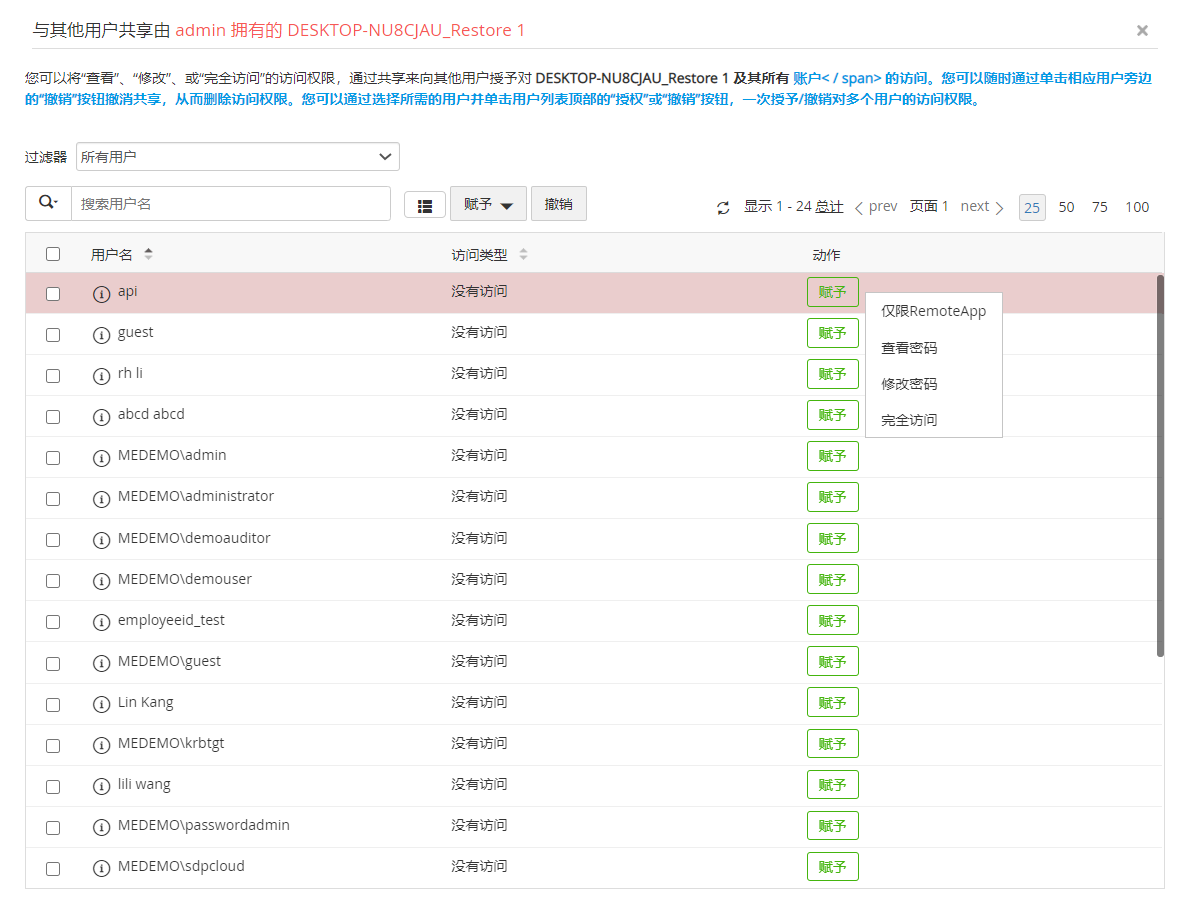The width and height of the screenshot is (1183, 899).
Task: Go to next page
Action: tap(982, 207)
